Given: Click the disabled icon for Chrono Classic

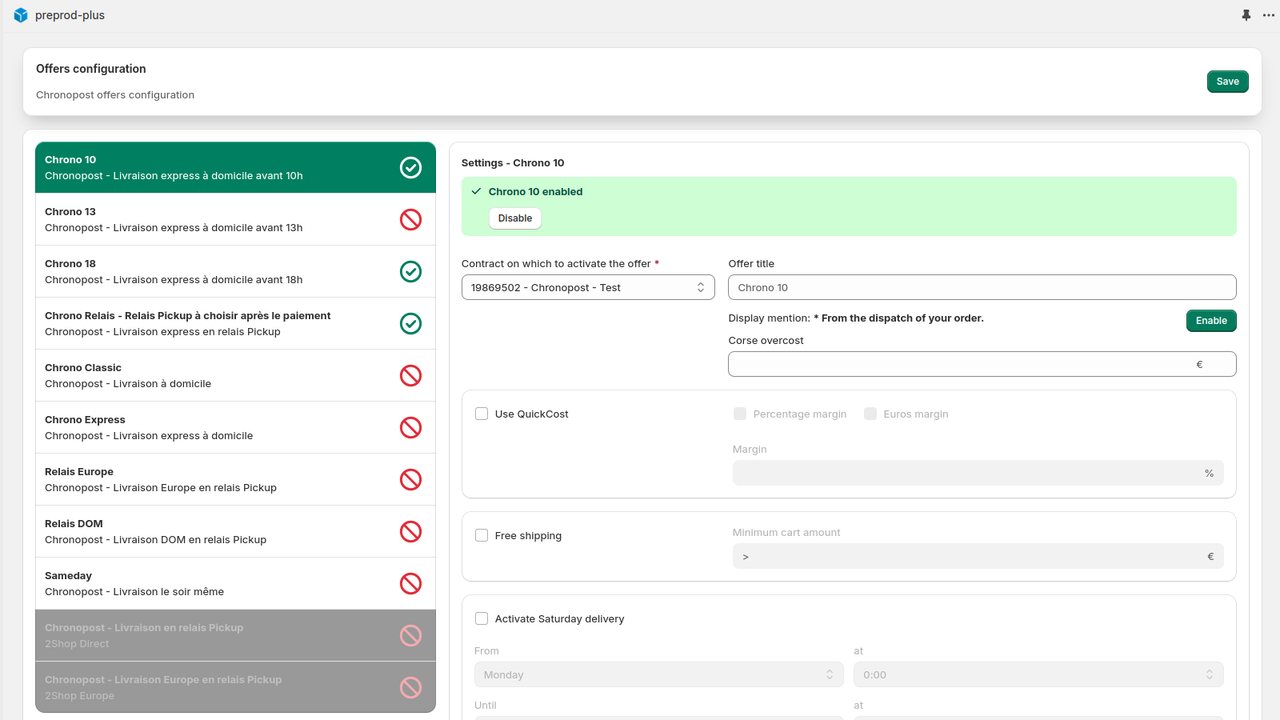Looking at the screenshot, I should (x=411, y=376).
